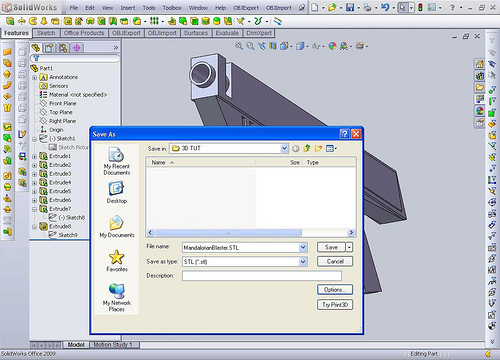Select My Recent Documents in the places bar
Image resolution: width=500 pixels, height=360 pixels.
[x=117, y=161]
